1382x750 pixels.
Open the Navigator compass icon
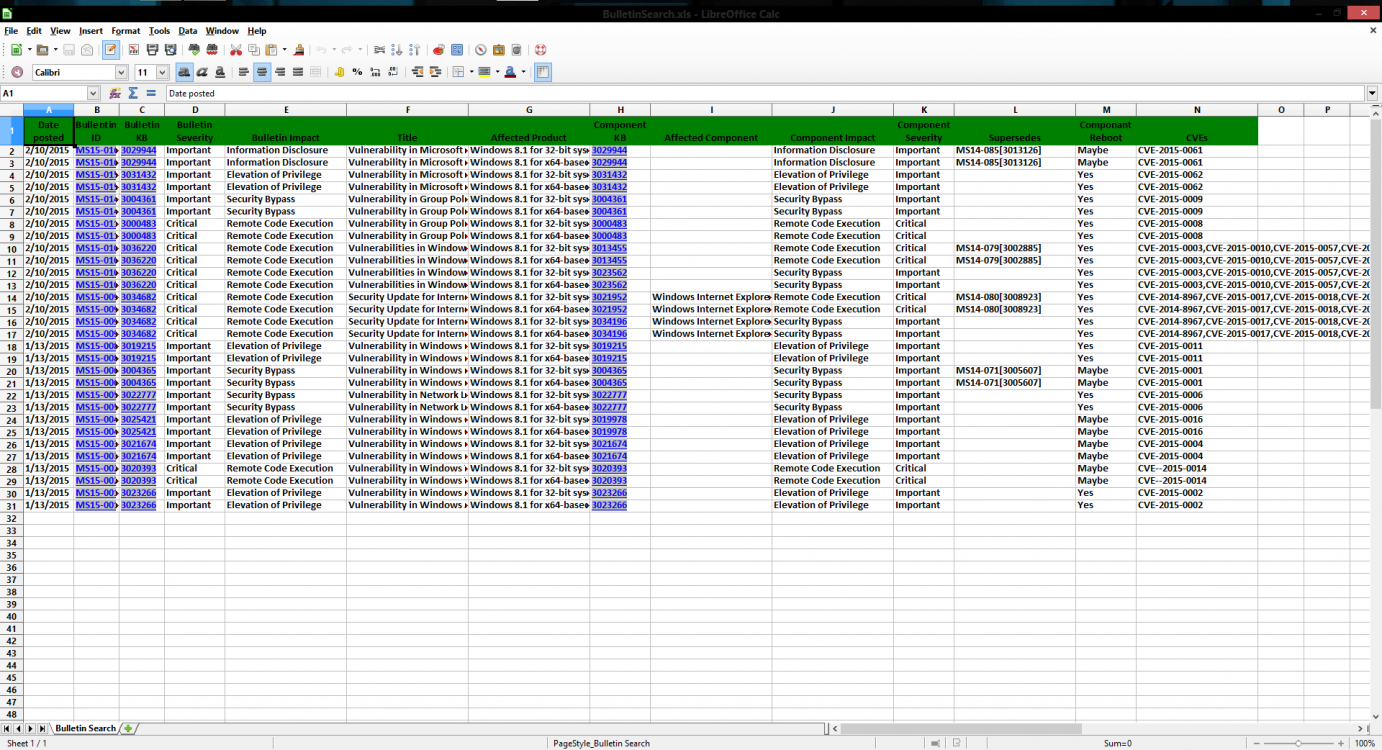[x=481, y=49]
